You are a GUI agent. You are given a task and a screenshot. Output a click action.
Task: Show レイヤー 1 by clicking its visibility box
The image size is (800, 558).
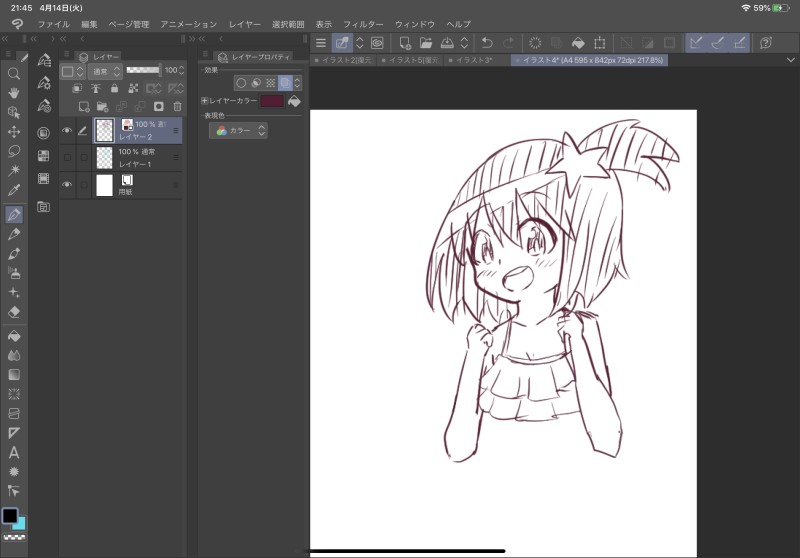(67, 157)
